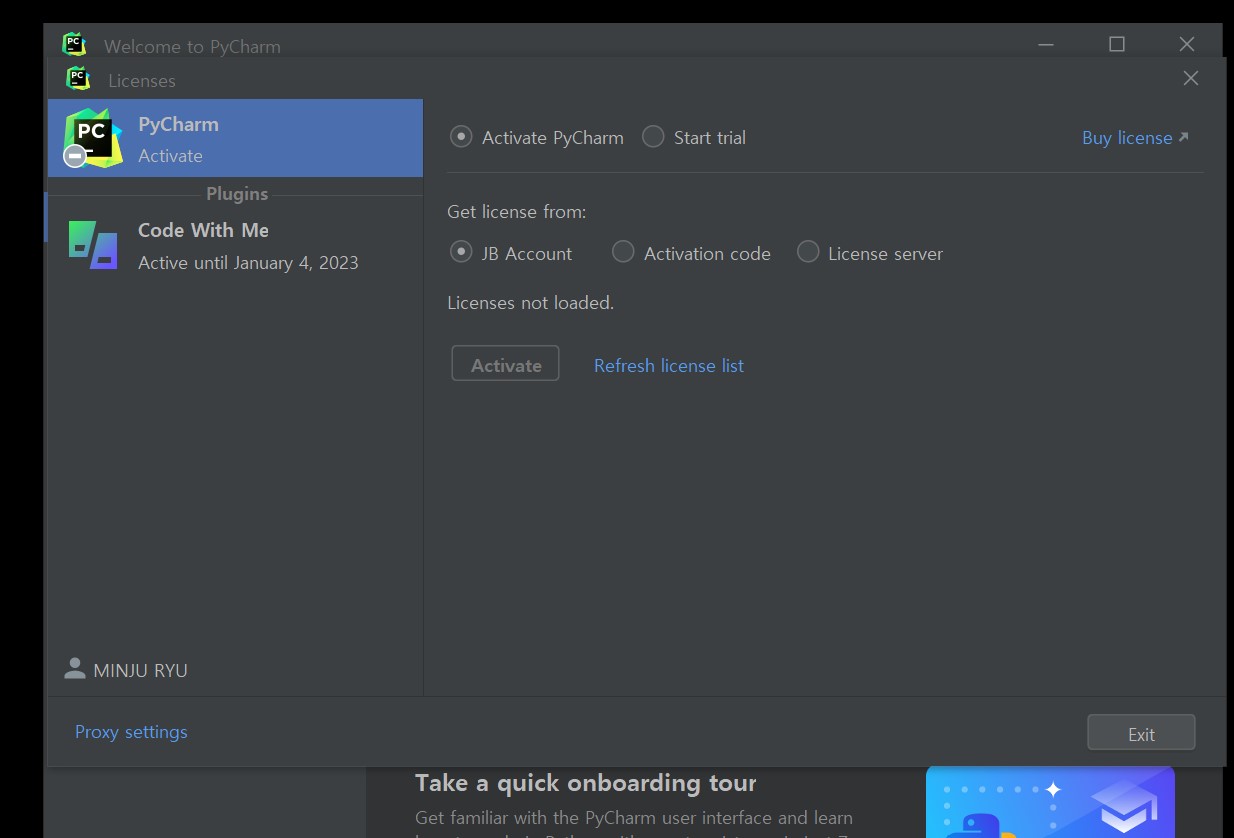
Task: Choose the Start trial option
Action: (x=653, y=137)
